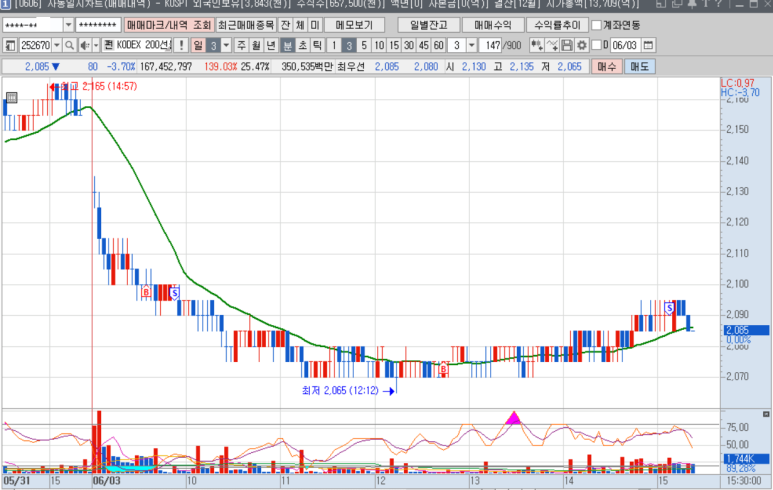Select the 45 minute interval button
773x490 pixels.
pos(424,45)
